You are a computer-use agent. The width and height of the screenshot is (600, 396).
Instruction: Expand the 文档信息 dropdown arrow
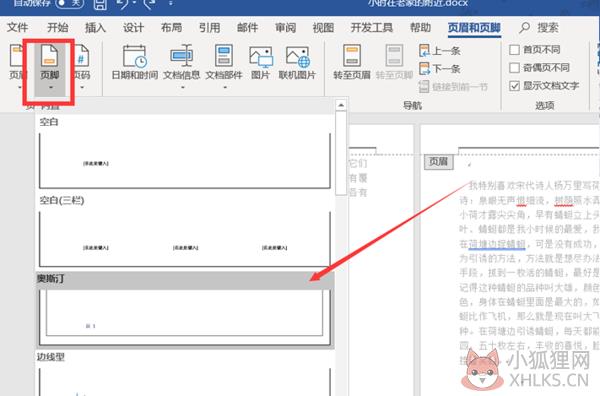(x=183, y=88)
